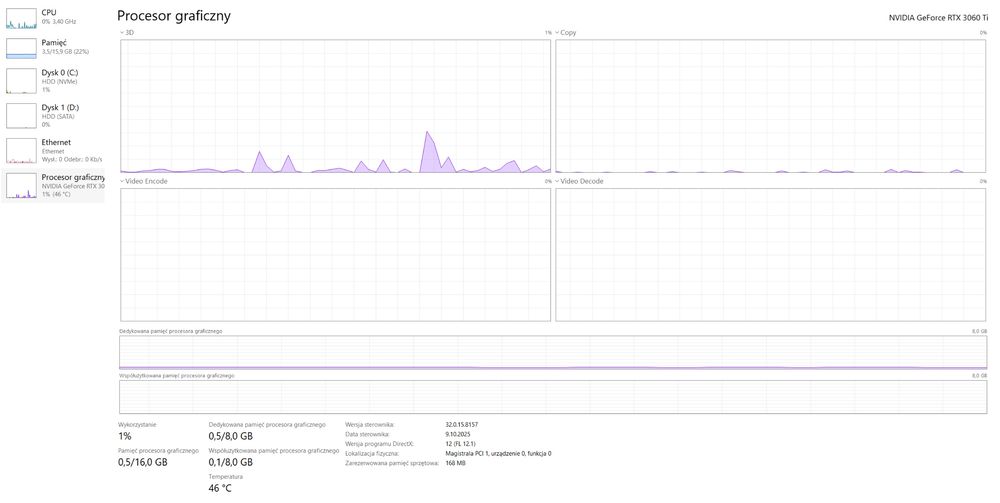Click Współużytkowana pamięć label above graph
This screenshot has width=1000, height=503.
(177, 376)
